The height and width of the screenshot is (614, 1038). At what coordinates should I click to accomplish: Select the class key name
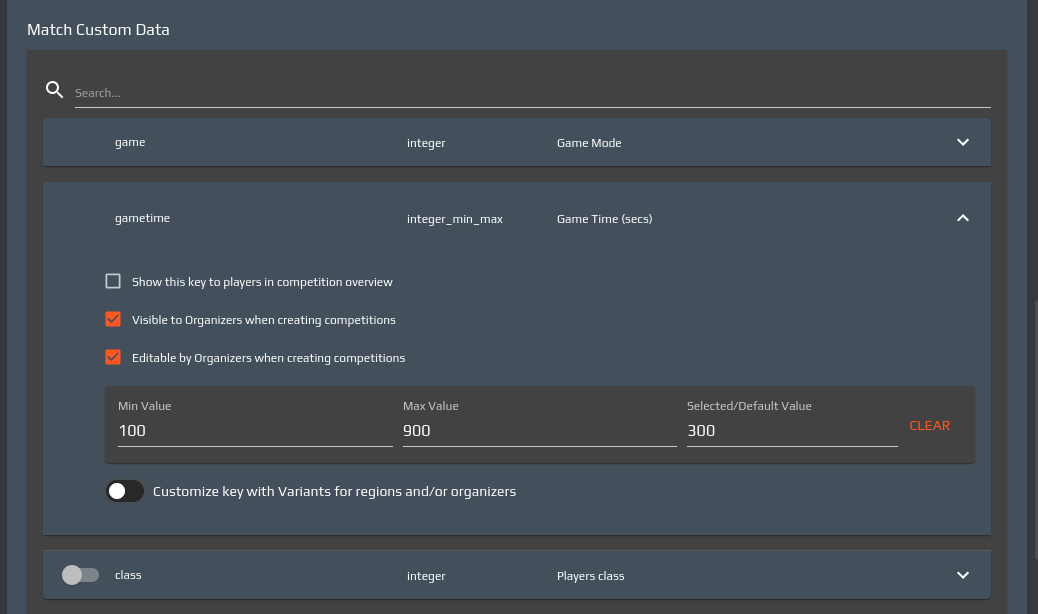tap(128, 576)
